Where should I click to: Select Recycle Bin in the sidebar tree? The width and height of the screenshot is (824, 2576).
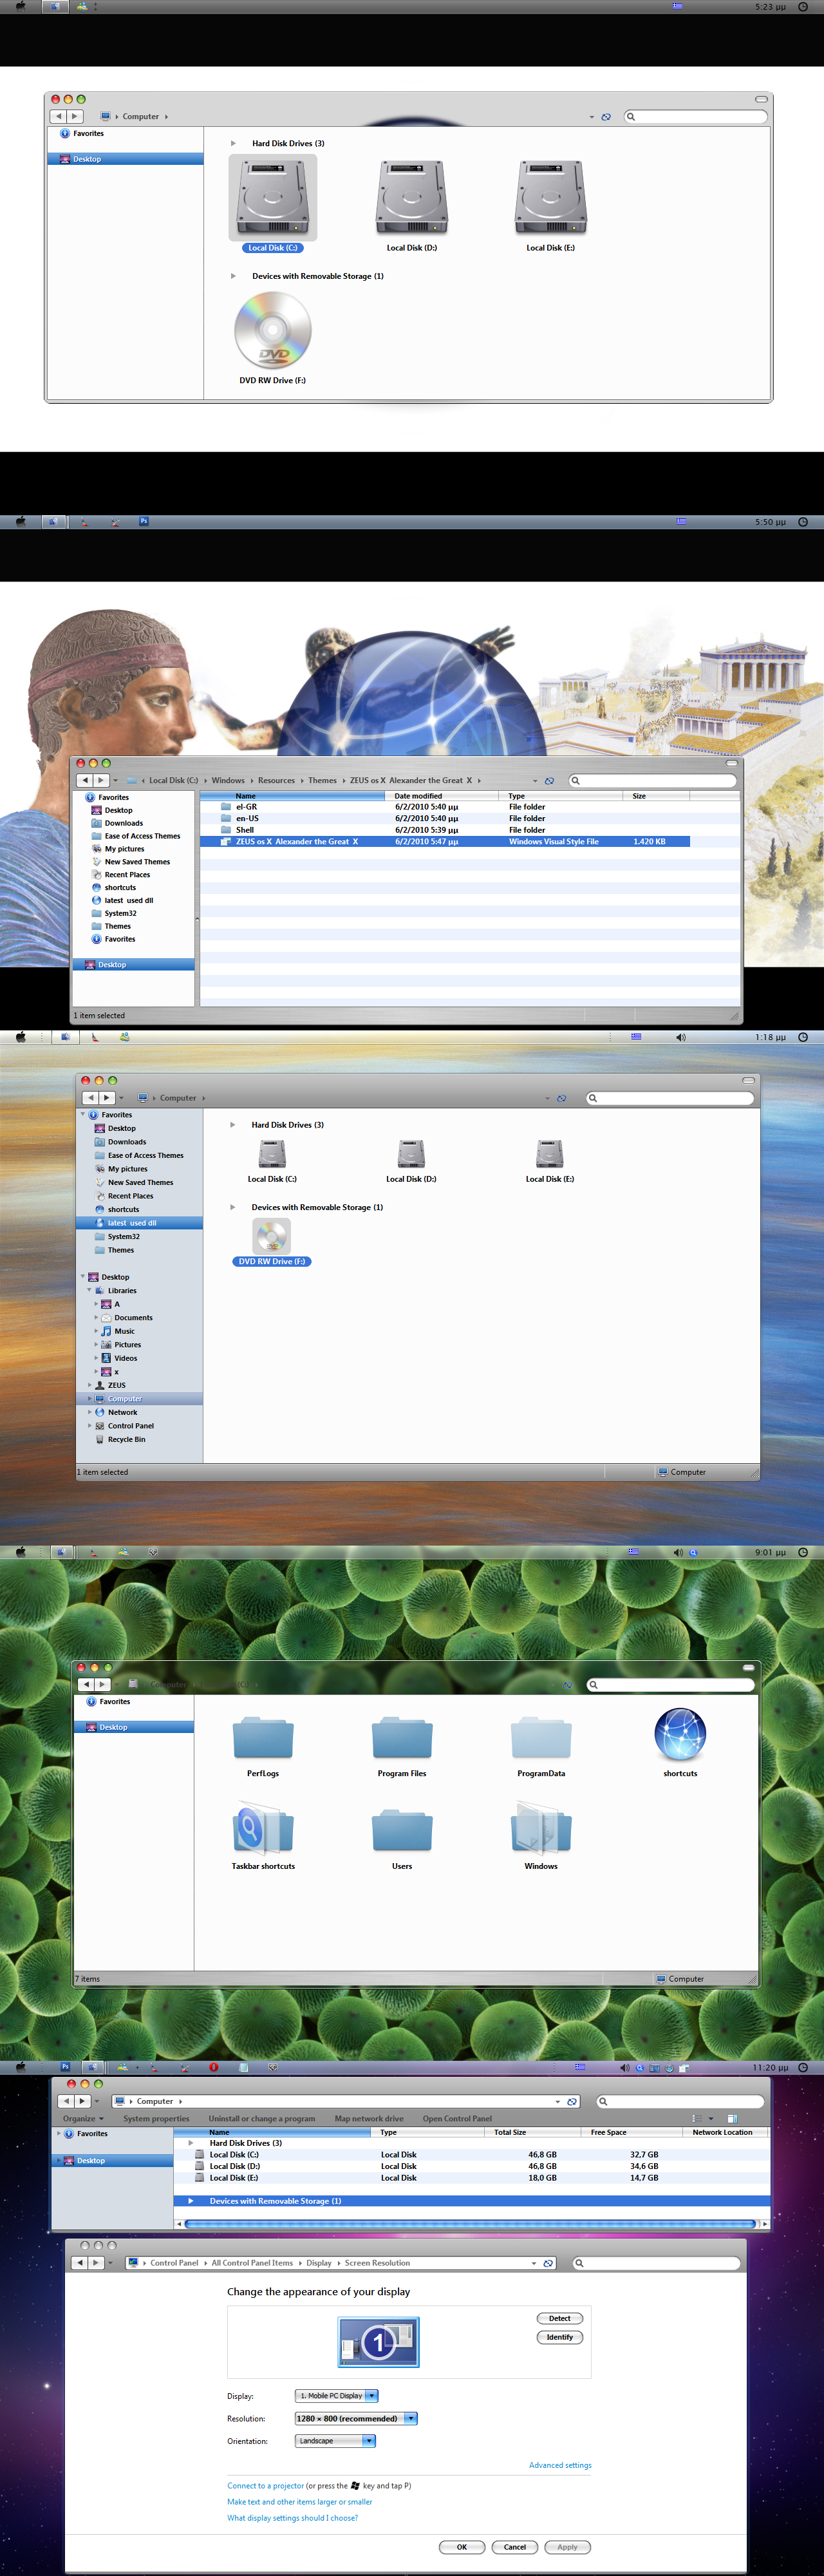(126, 1439)
